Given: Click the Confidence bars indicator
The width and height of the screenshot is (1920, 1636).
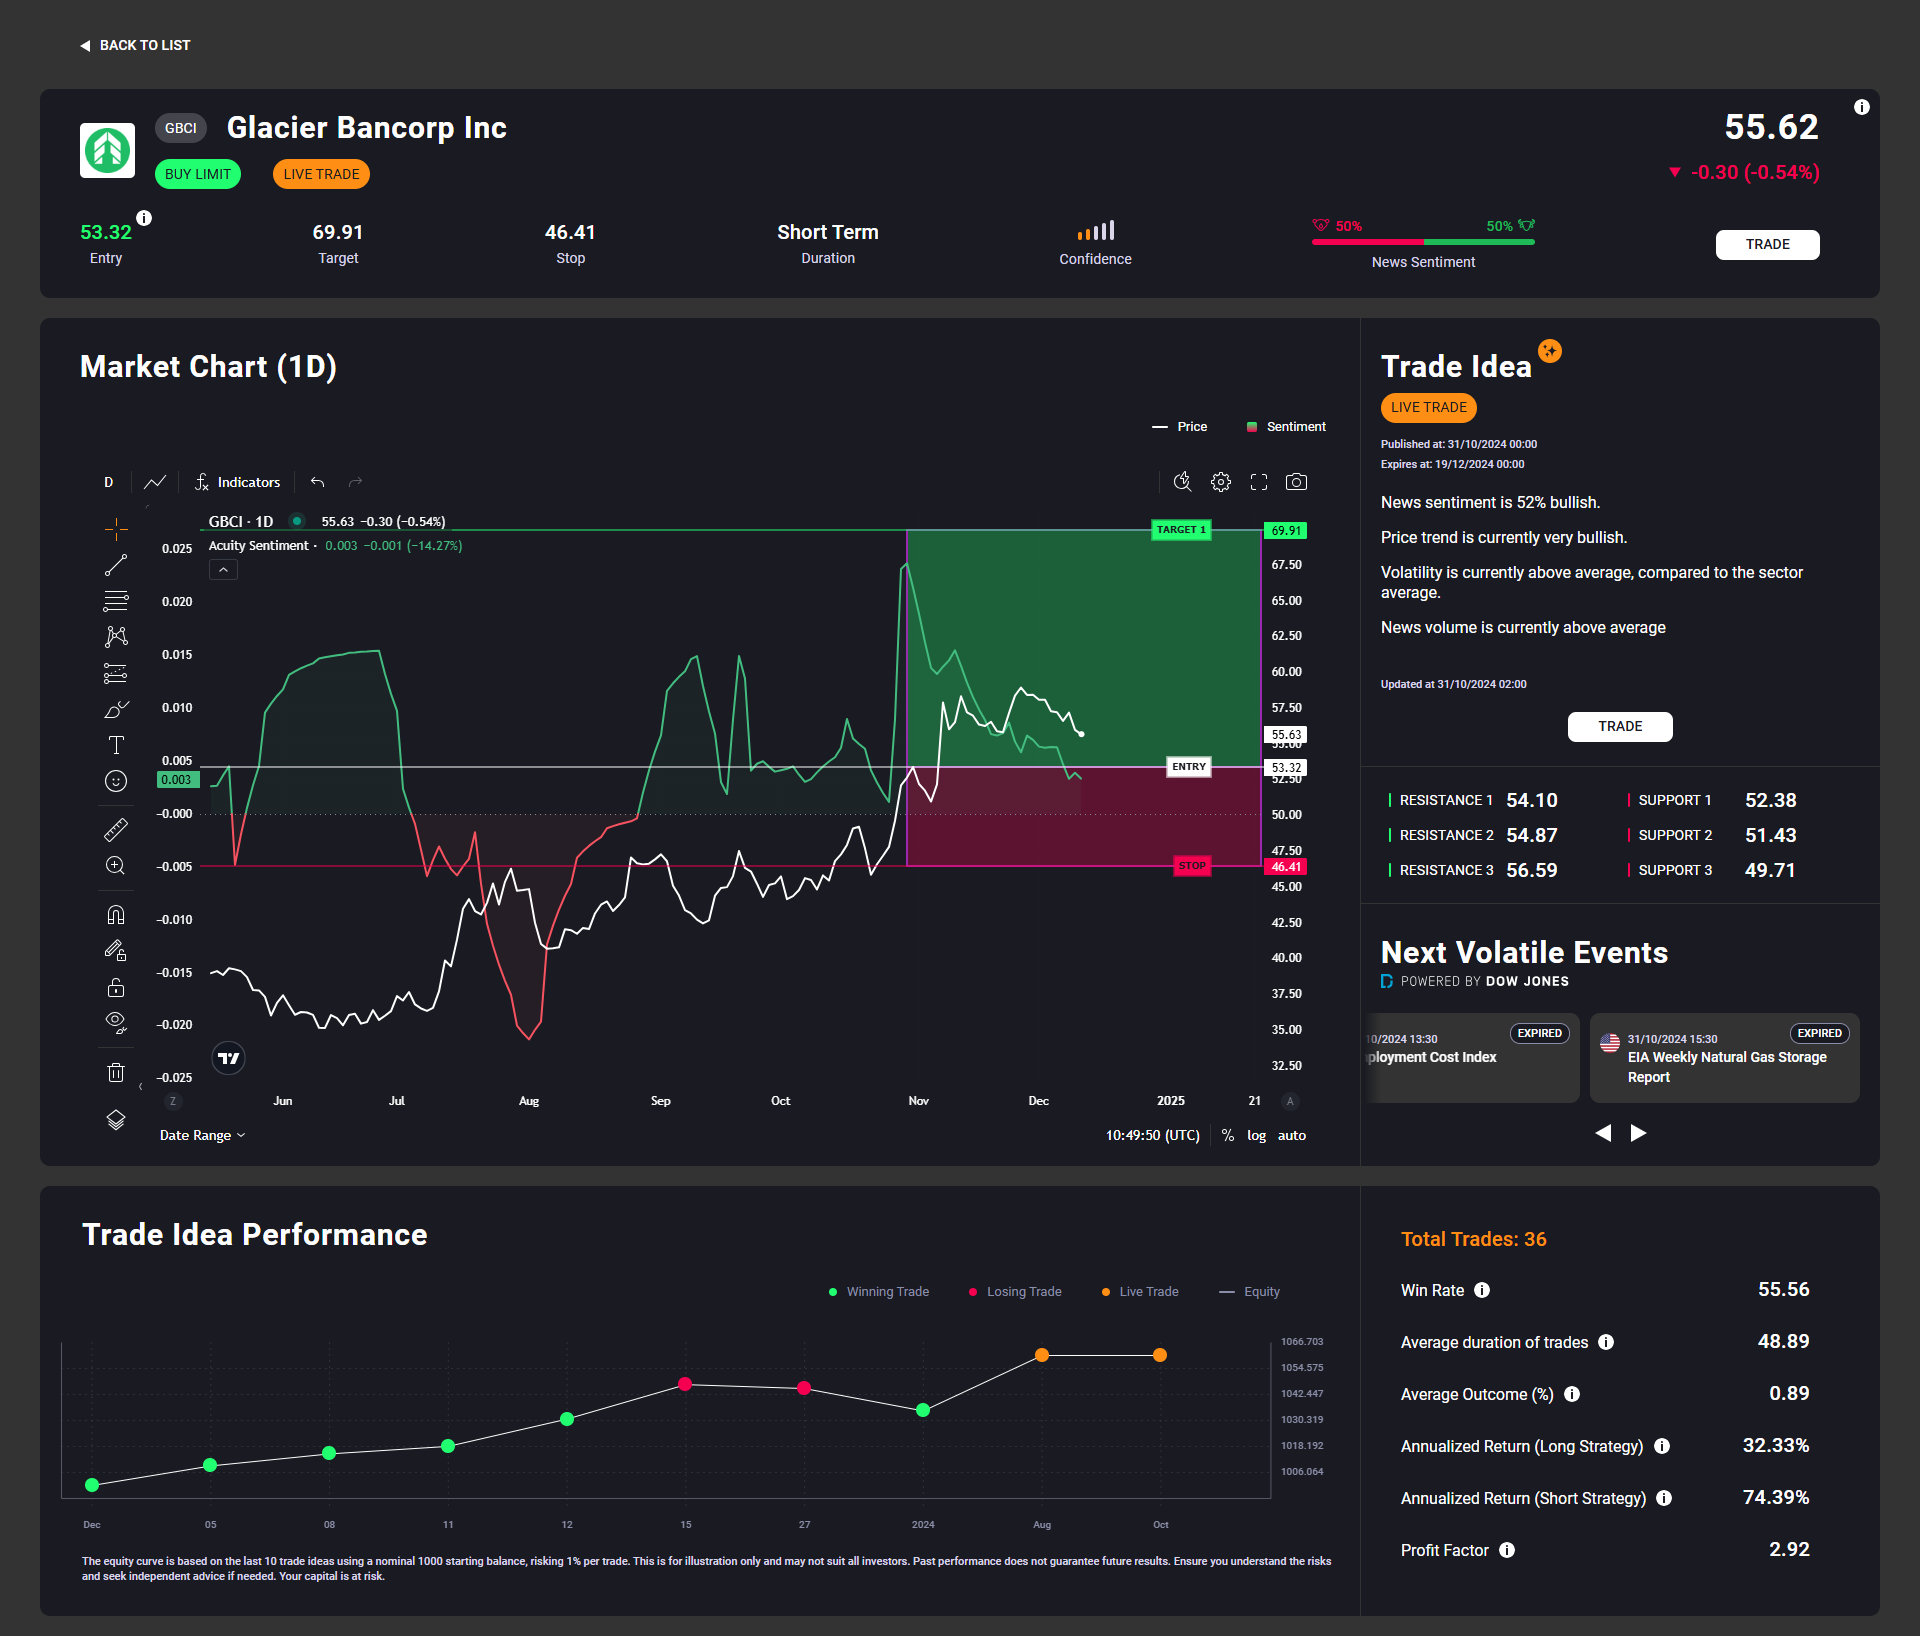Looking at the screenshot, I should tap(1096, 231).
